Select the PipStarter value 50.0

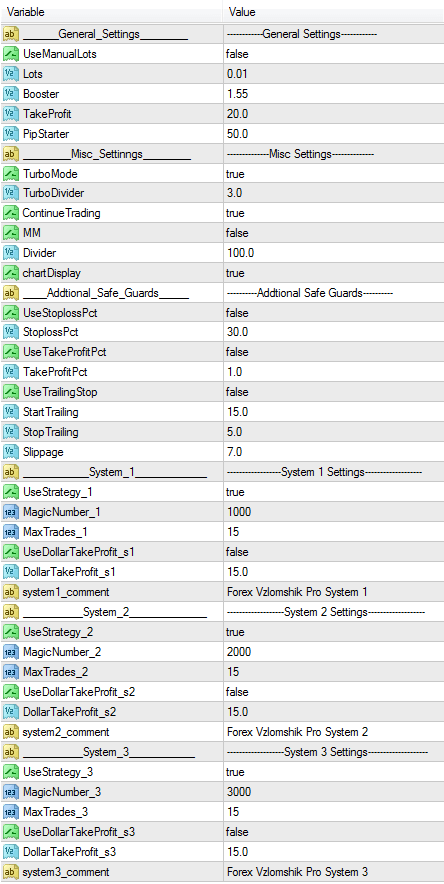(237, 134)
